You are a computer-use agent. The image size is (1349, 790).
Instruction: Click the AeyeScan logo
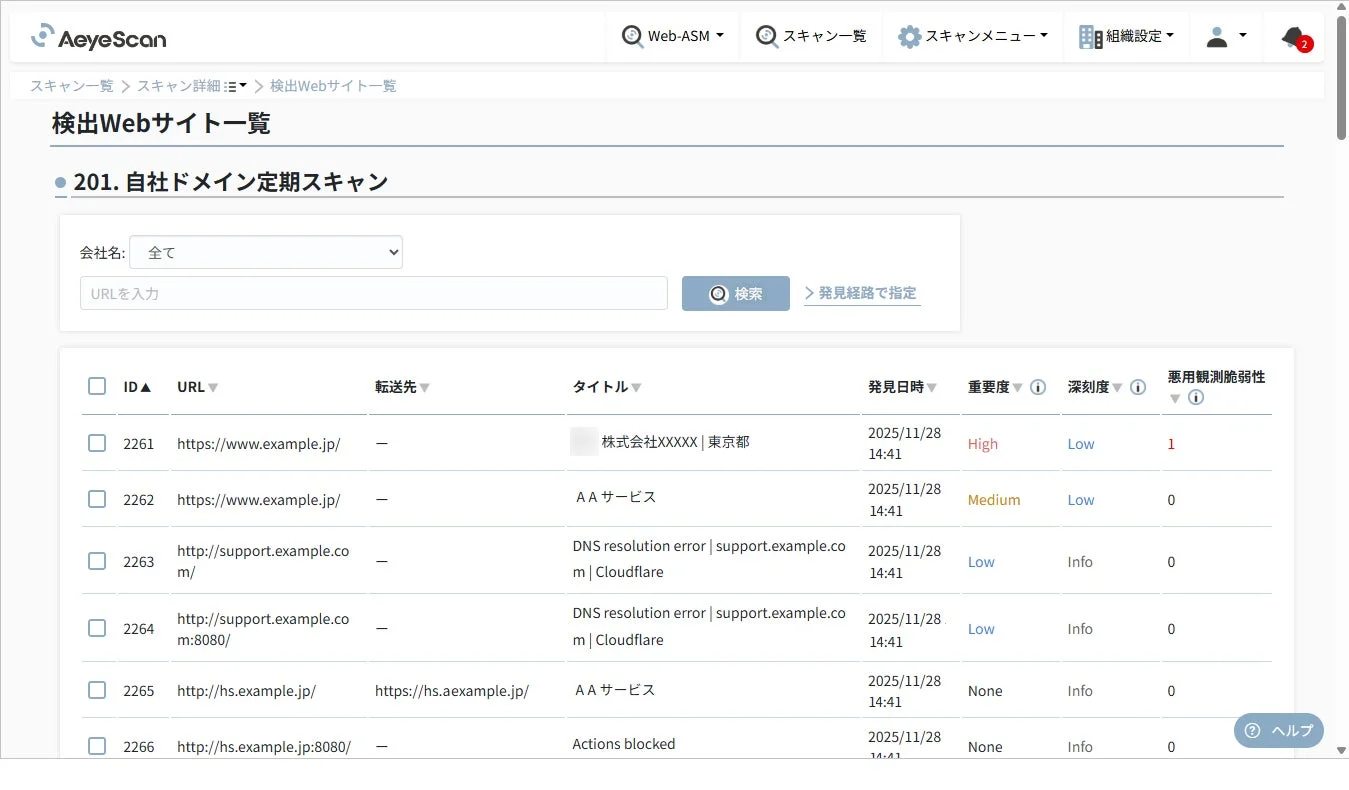tap(97, 38)
